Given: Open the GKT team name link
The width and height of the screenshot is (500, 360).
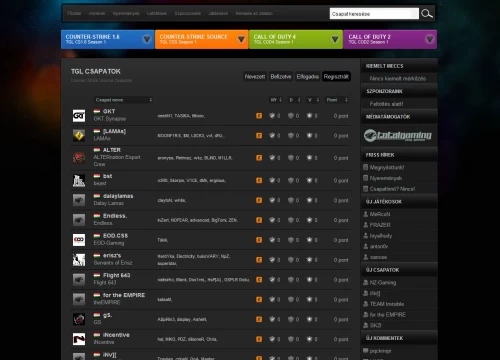Looking at the screenshot, I should [x=109, y=111].
